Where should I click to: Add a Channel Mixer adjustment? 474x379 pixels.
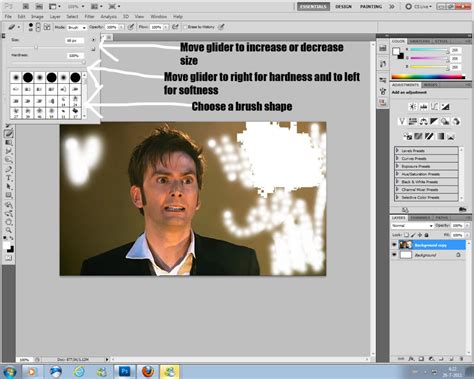coord(456,121)
